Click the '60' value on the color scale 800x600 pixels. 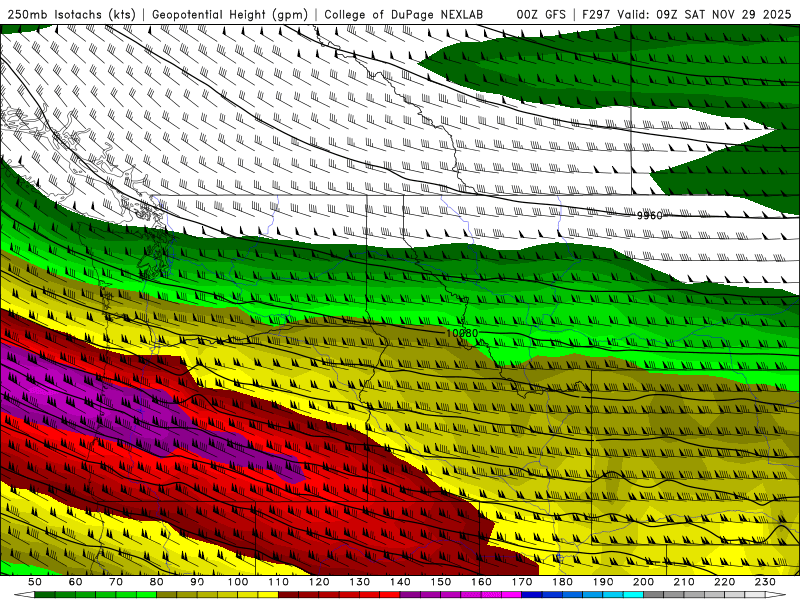75,582
